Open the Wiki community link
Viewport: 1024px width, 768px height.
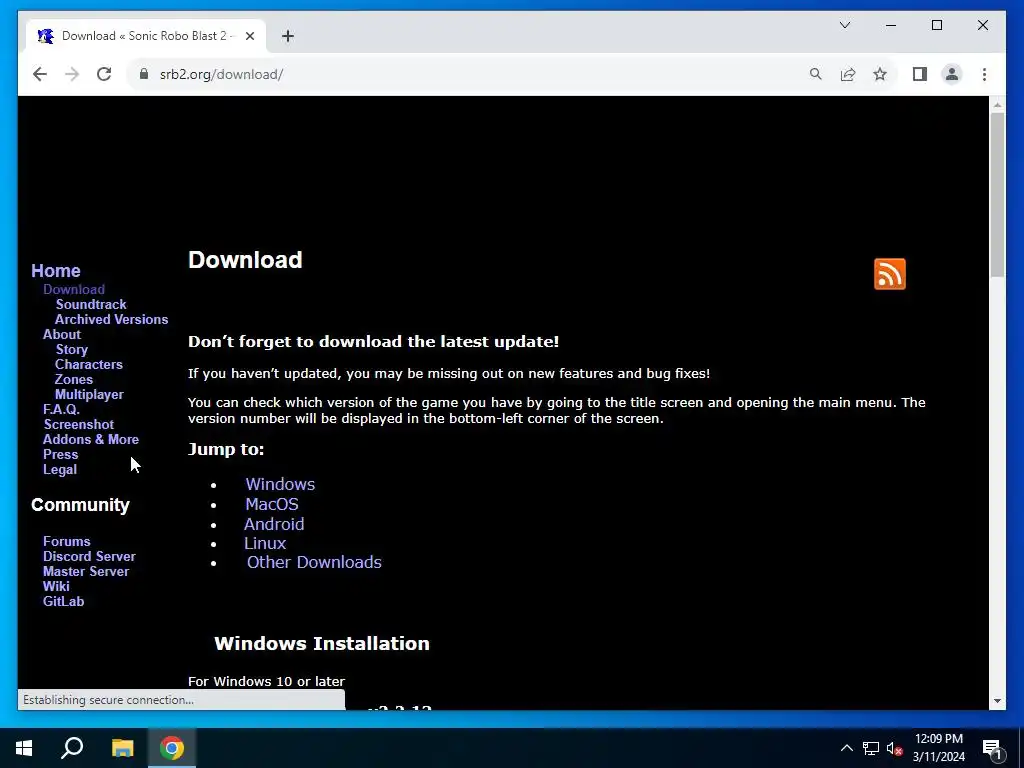(56, 586)
